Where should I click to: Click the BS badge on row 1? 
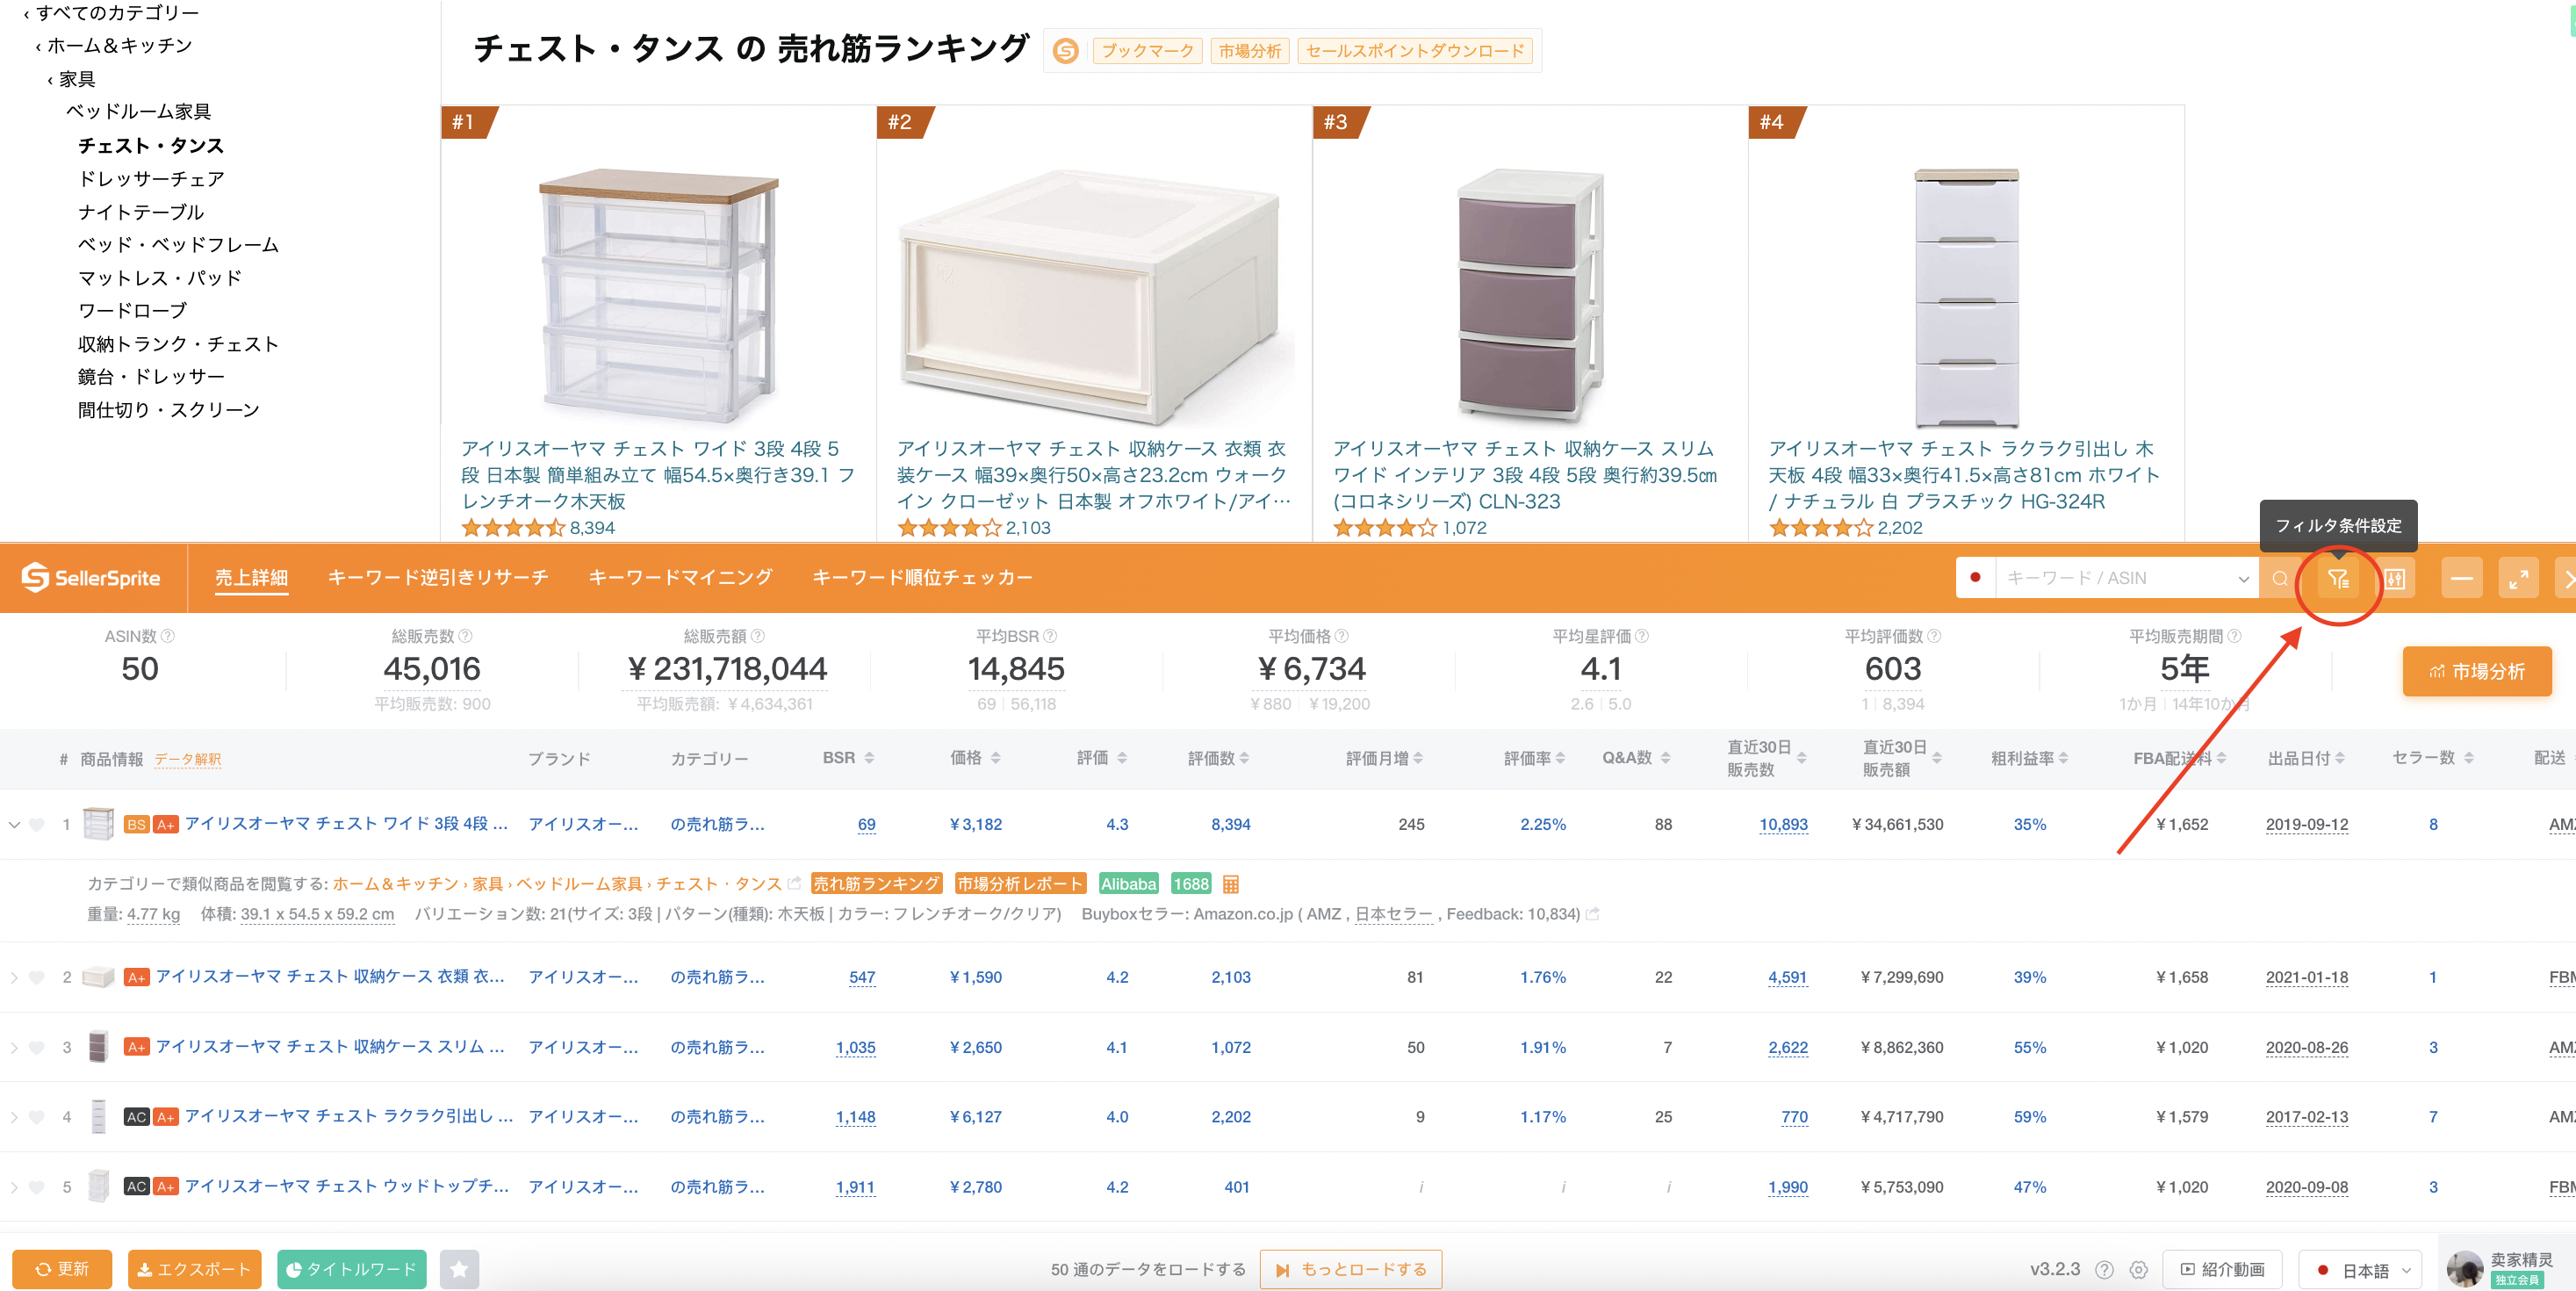pos(136,824)
